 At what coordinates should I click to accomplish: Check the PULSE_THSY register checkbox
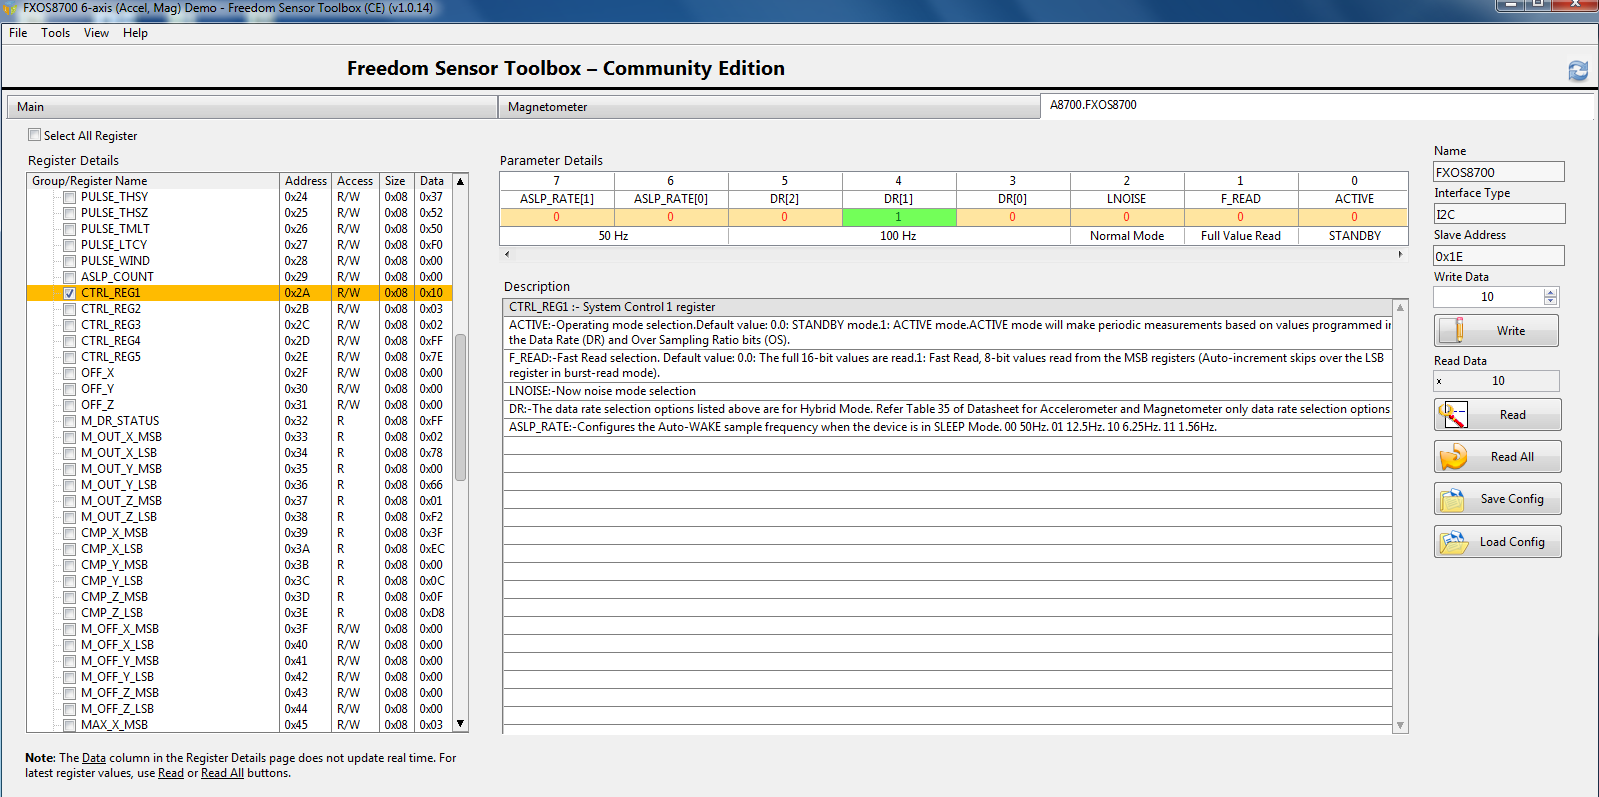69,197
